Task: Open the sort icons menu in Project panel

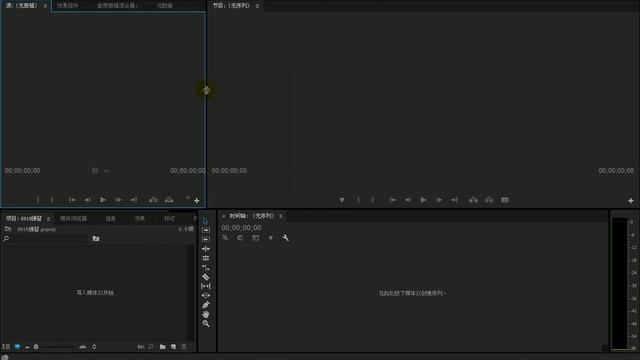Action: pos(94,347)
